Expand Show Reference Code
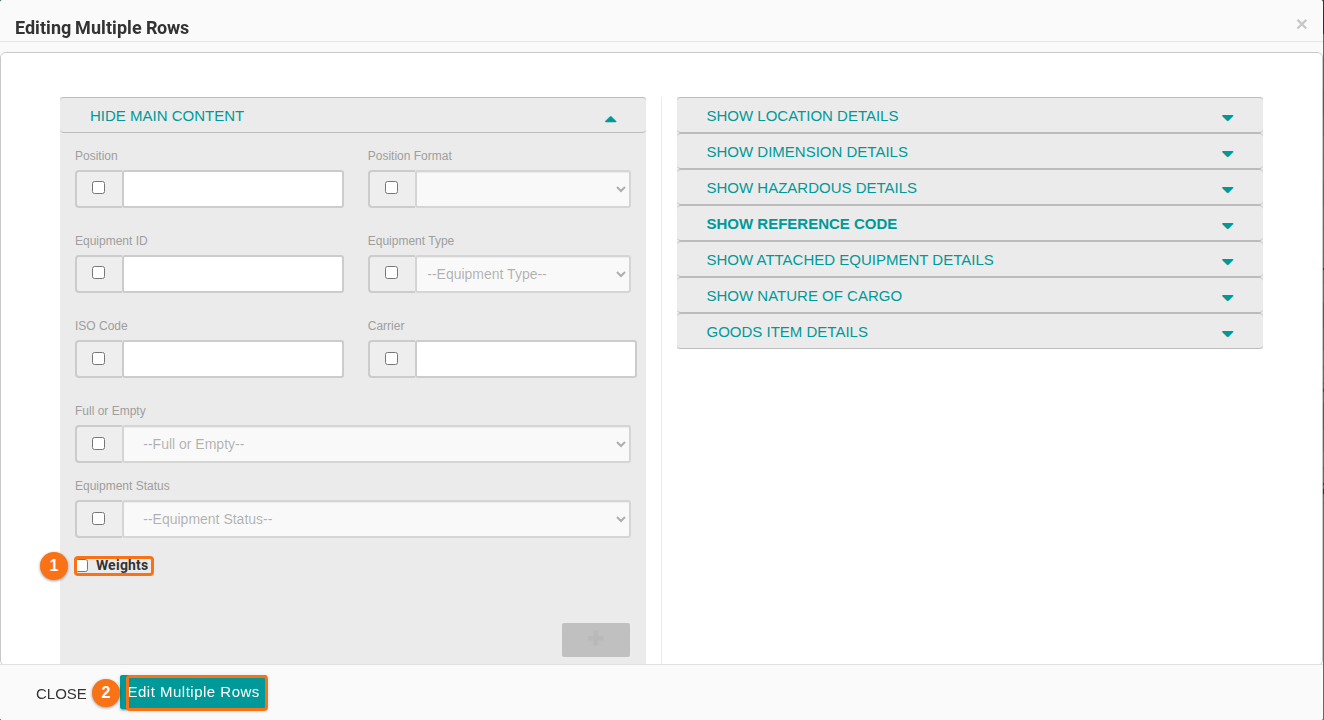This screenshot has height=720, width=1324. [970, 224]
